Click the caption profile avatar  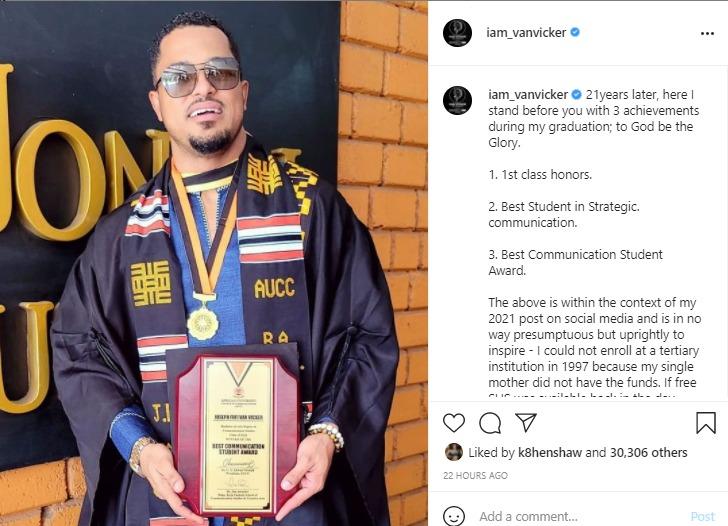click(457, 100)
